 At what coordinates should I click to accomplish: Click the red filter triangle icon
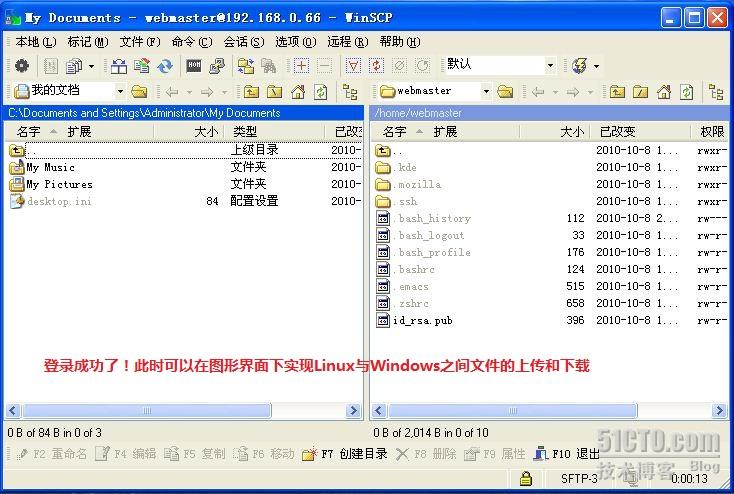353,66
